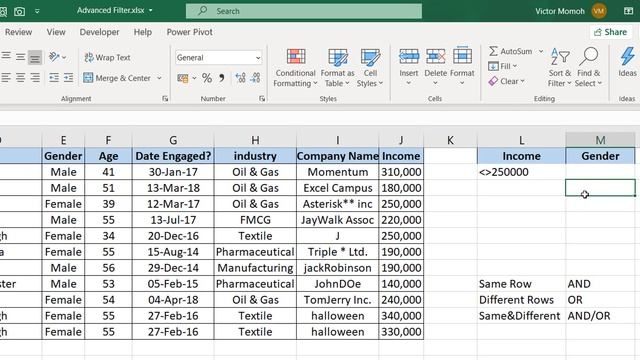Select the Date Engaged? header cell

click(173, 156)
